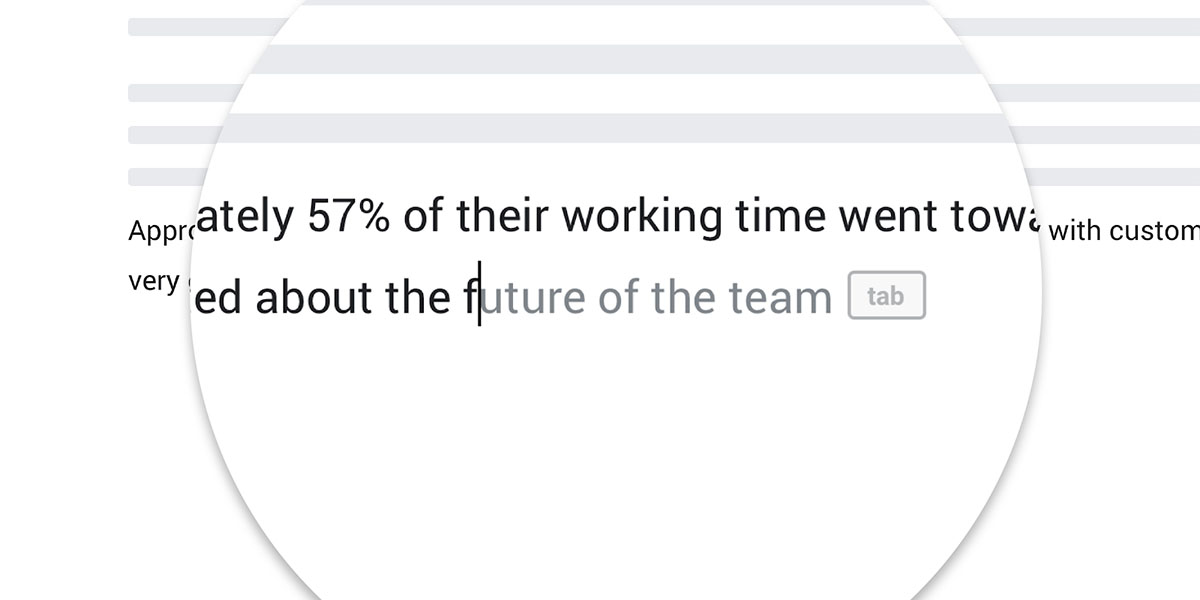The height and width of the screenshot is (600, 1200).
Task: Click the "with custom" text at the right
Action: pos(1124,231)
